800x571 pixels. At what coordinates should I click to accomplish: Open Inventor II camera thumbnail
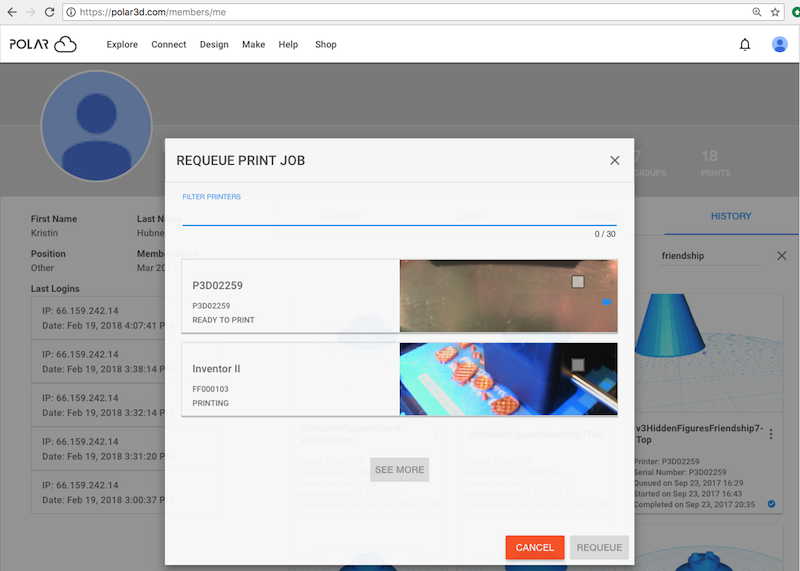tap(508, 379)
